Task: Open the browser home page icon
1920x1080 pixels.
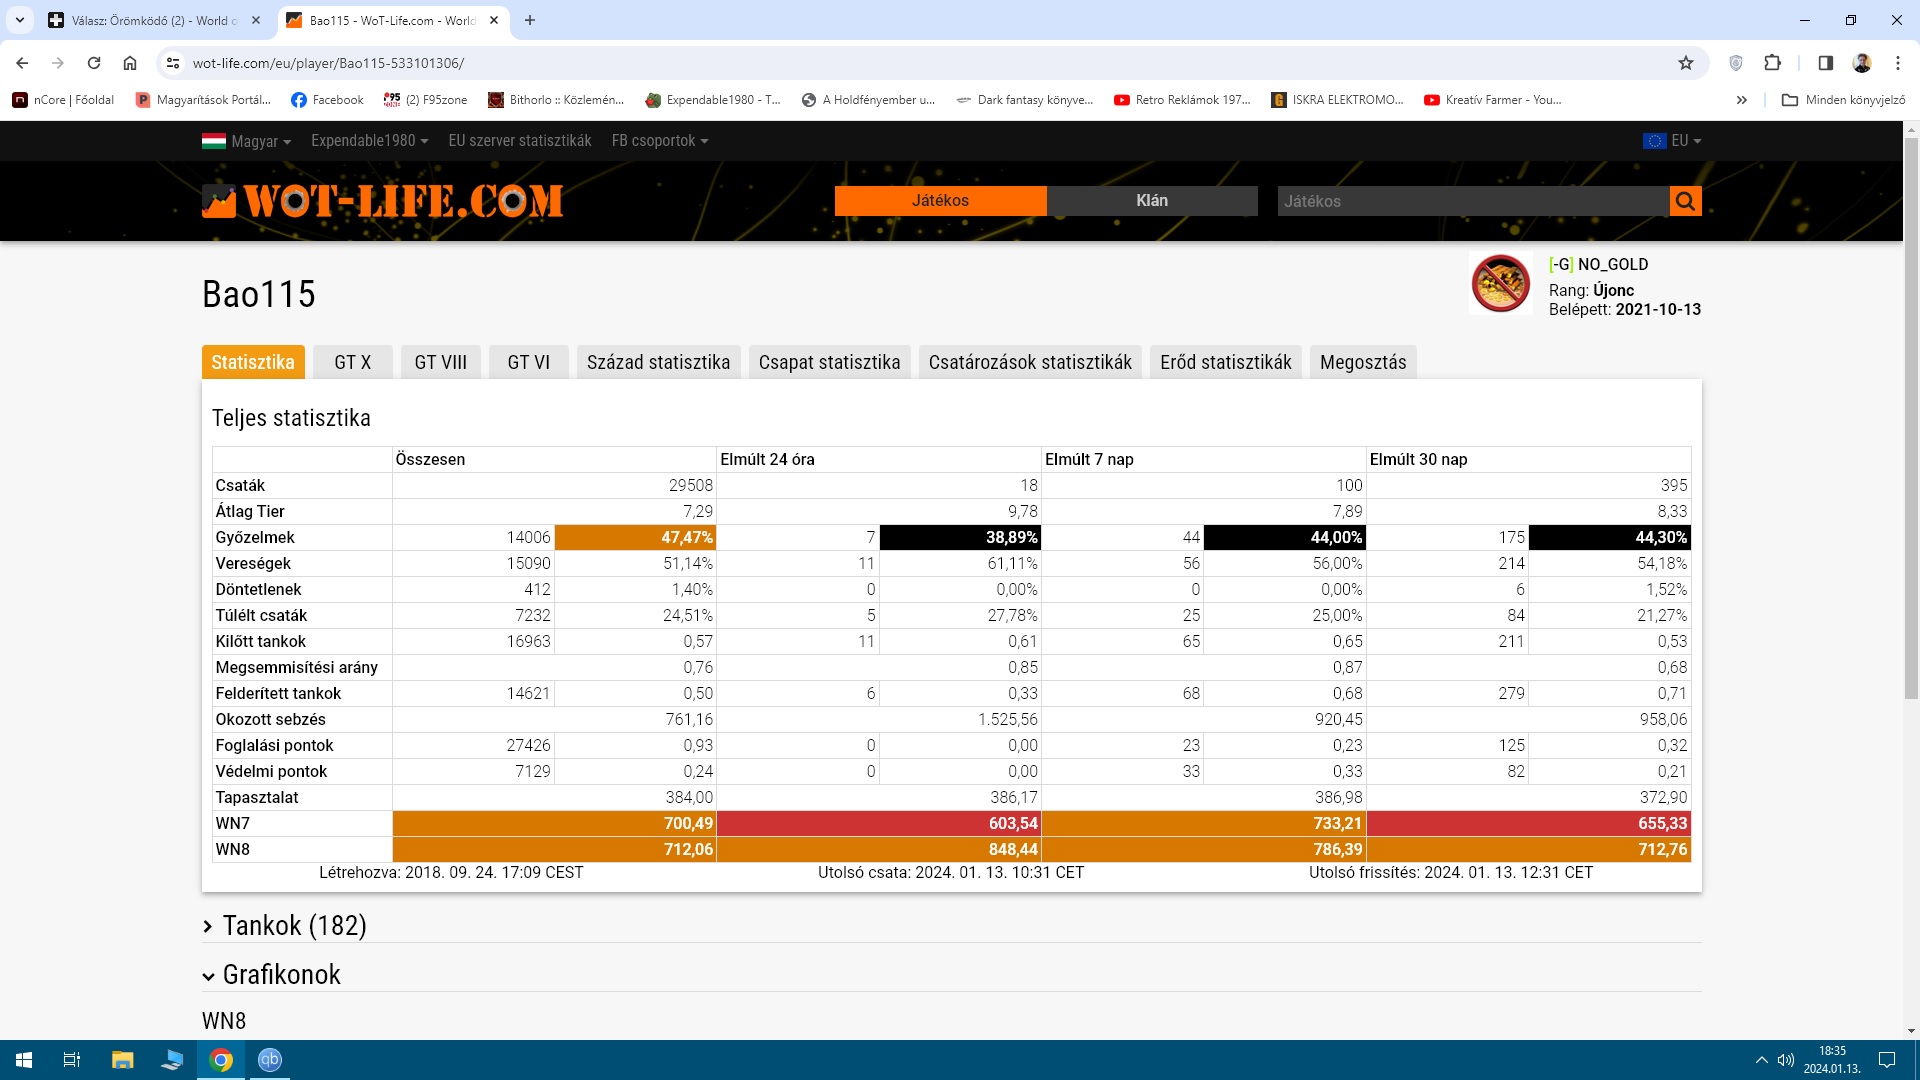Action: [x=130, y=63]
